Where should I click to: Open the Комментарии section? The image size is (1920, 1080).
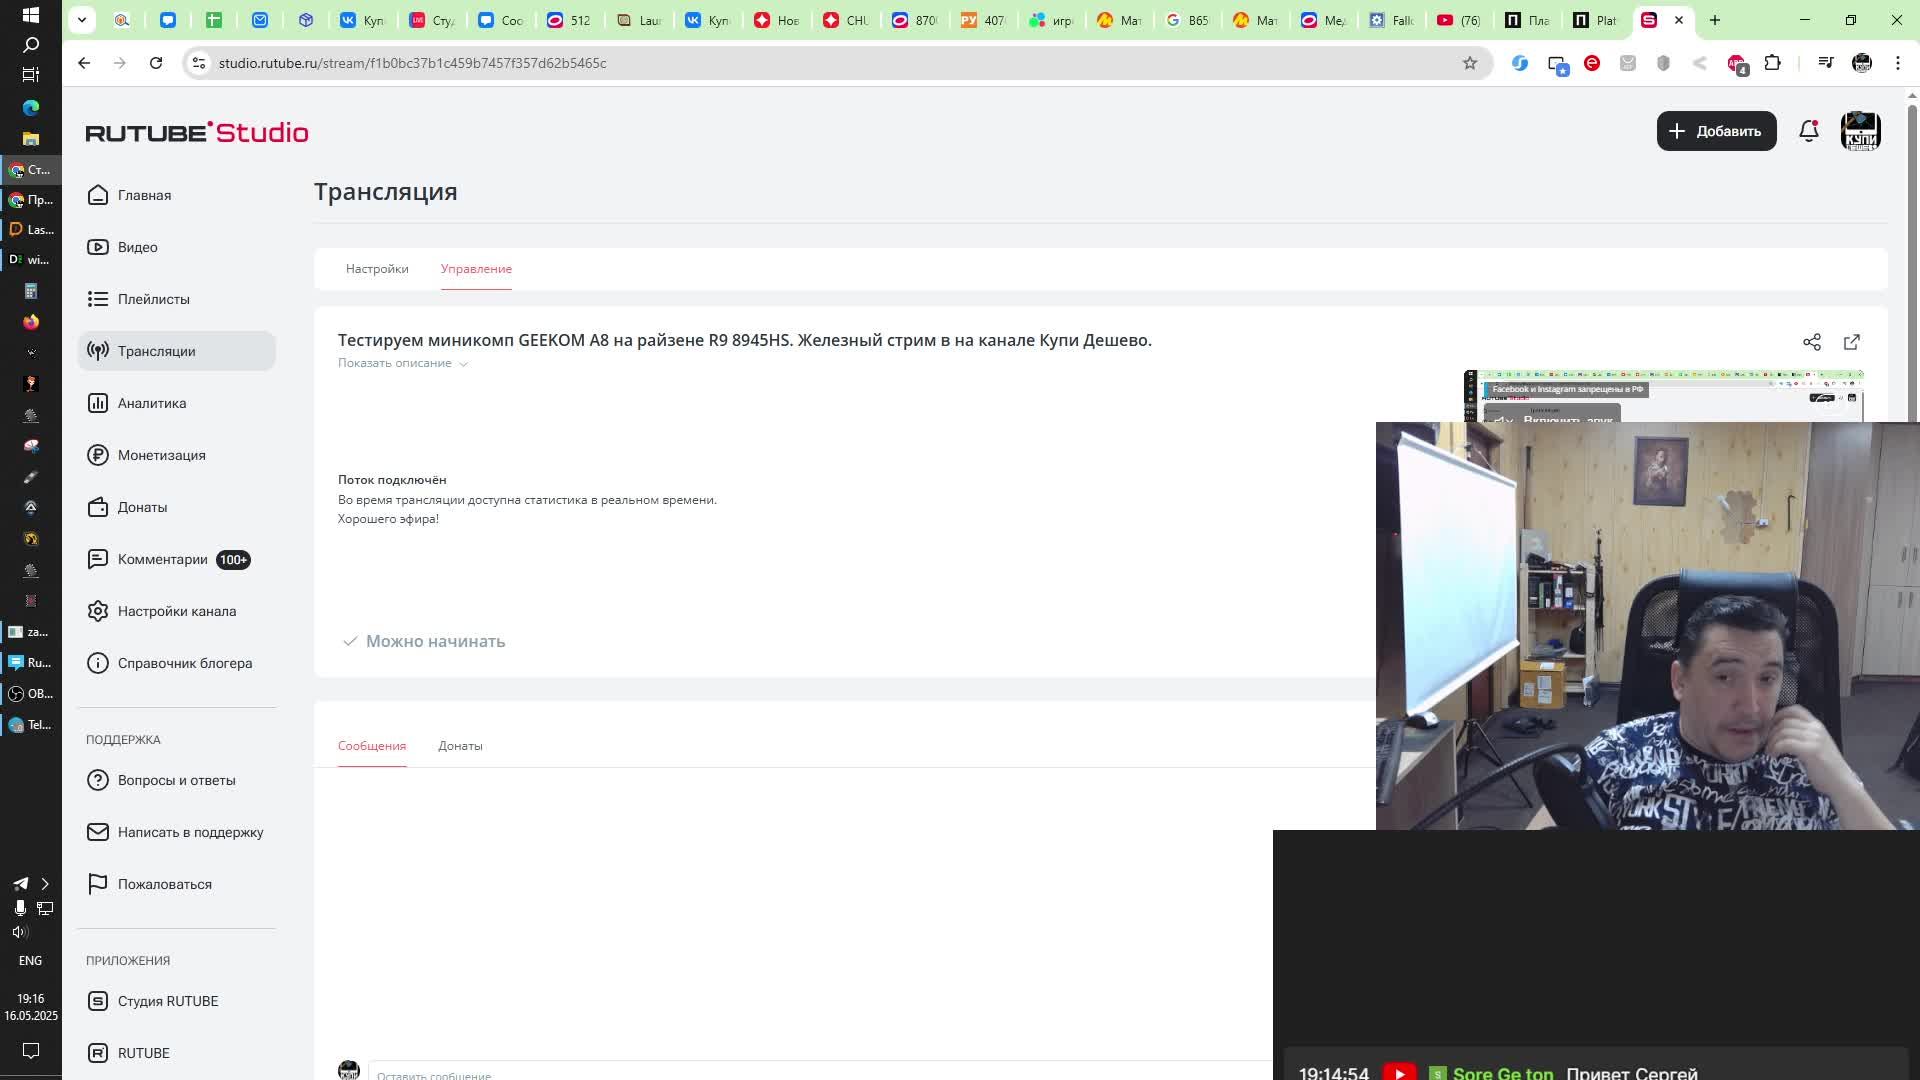click(162, 559)
